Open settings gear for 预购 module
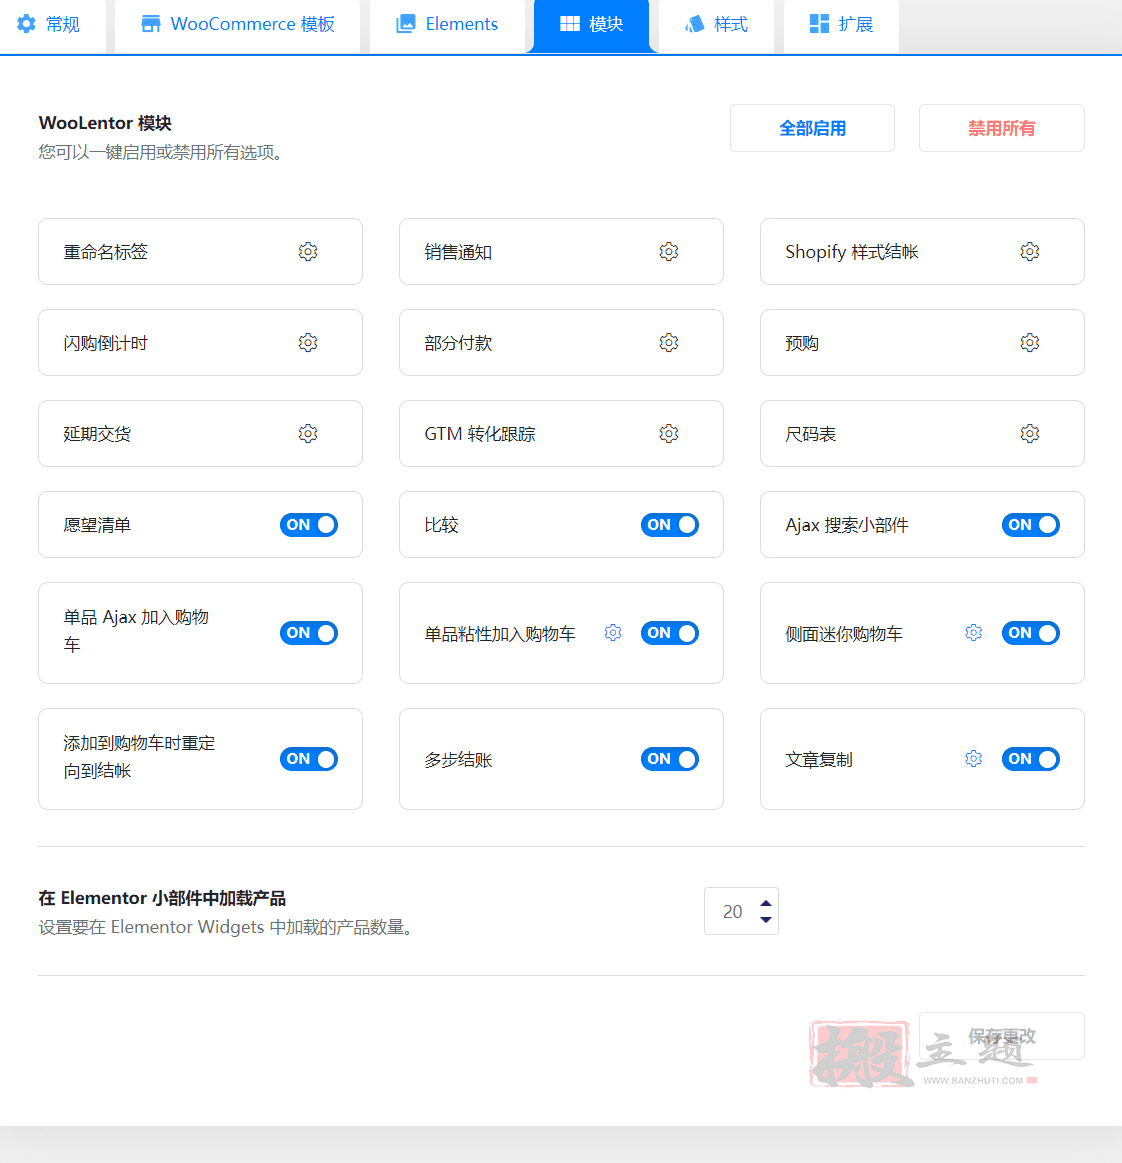 point(1029,343)
